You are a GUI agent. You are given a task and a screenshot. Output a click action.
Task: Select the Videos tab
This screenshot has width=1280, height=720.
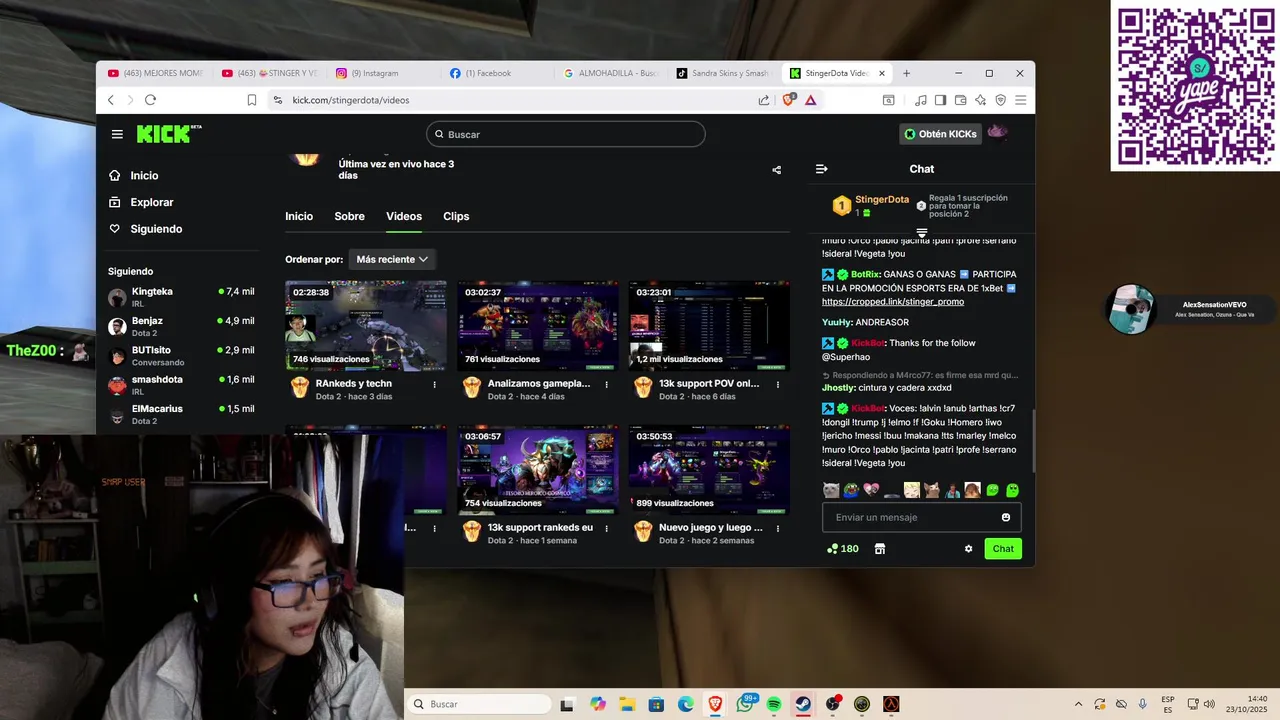tap(404, 216)
